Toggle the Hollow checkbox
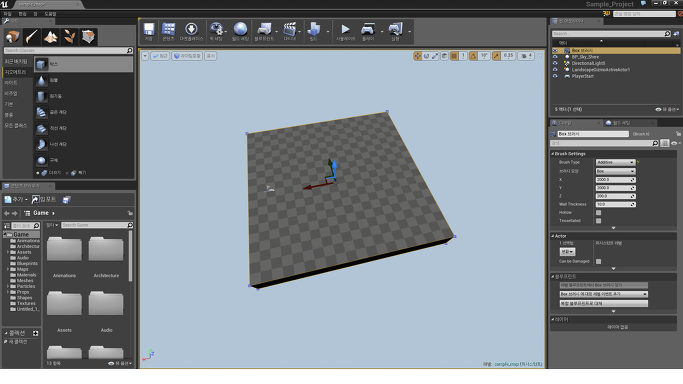This screenshot has width=683, height=384. click(x=598, y=212)
